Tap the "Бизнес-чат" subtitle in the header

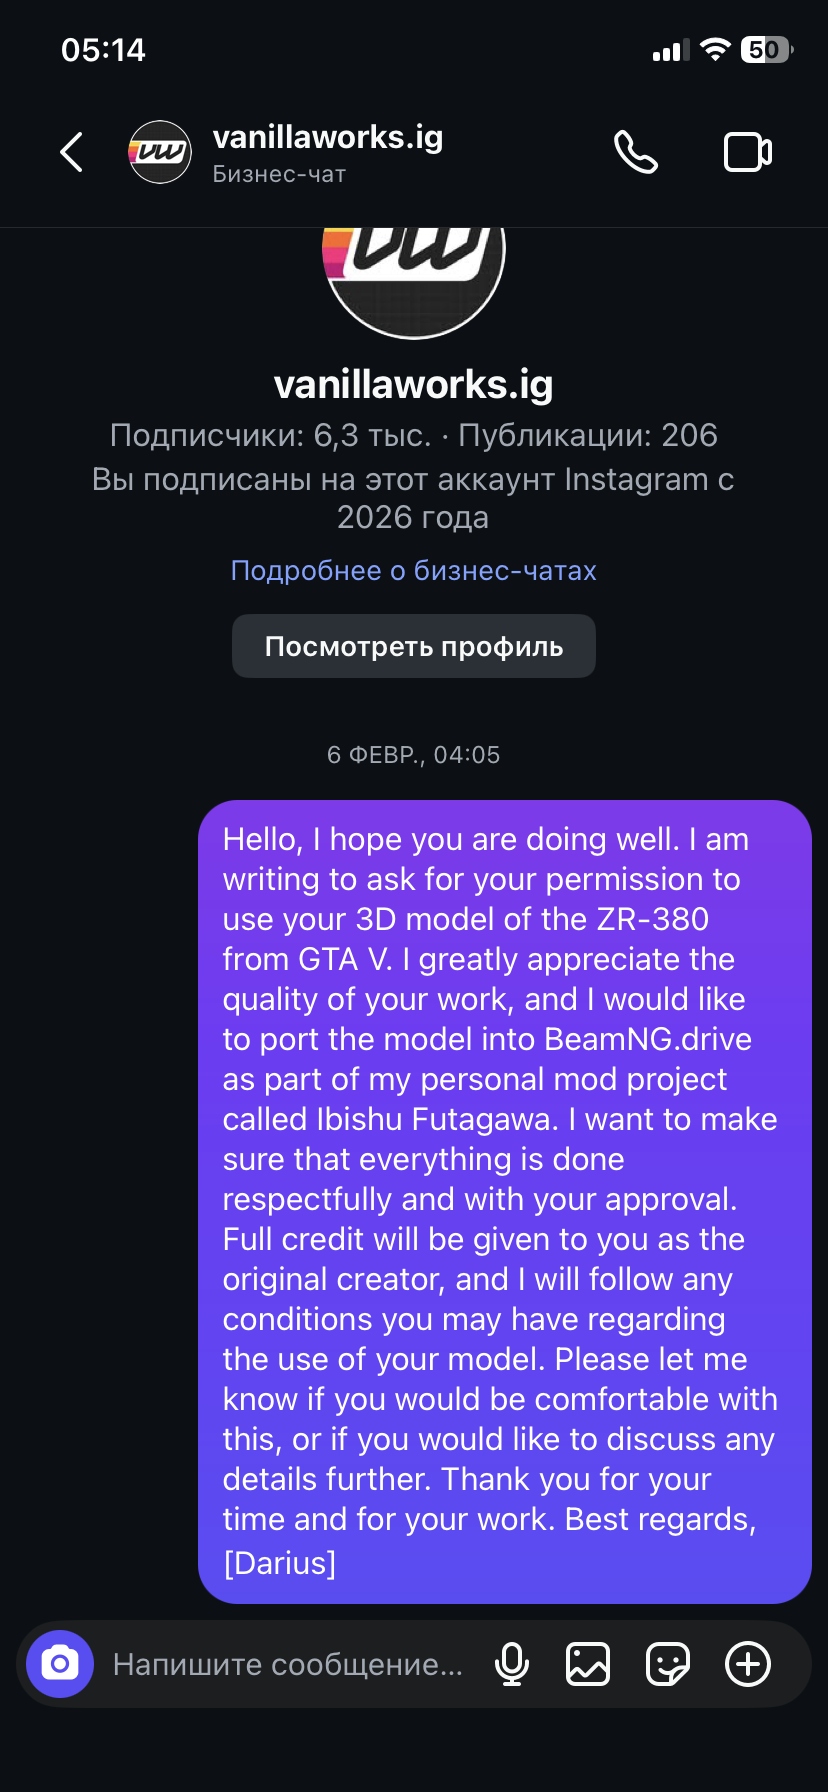tap(279, 174)
